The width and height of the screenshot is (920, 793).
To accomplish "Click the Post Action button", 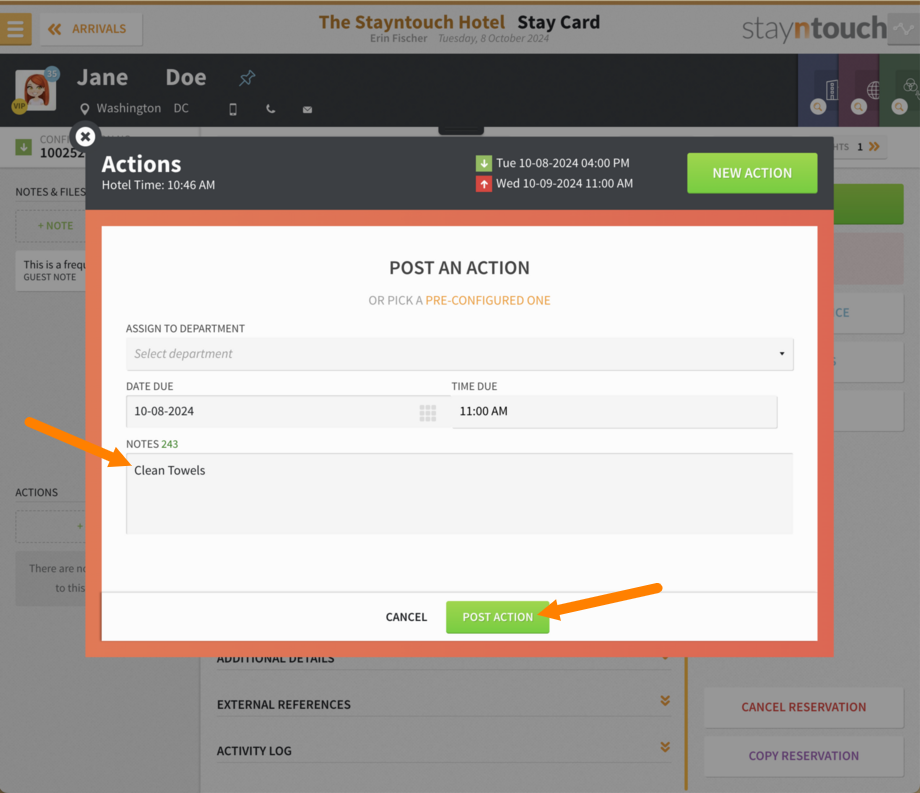I will click(x=498, y=617).
